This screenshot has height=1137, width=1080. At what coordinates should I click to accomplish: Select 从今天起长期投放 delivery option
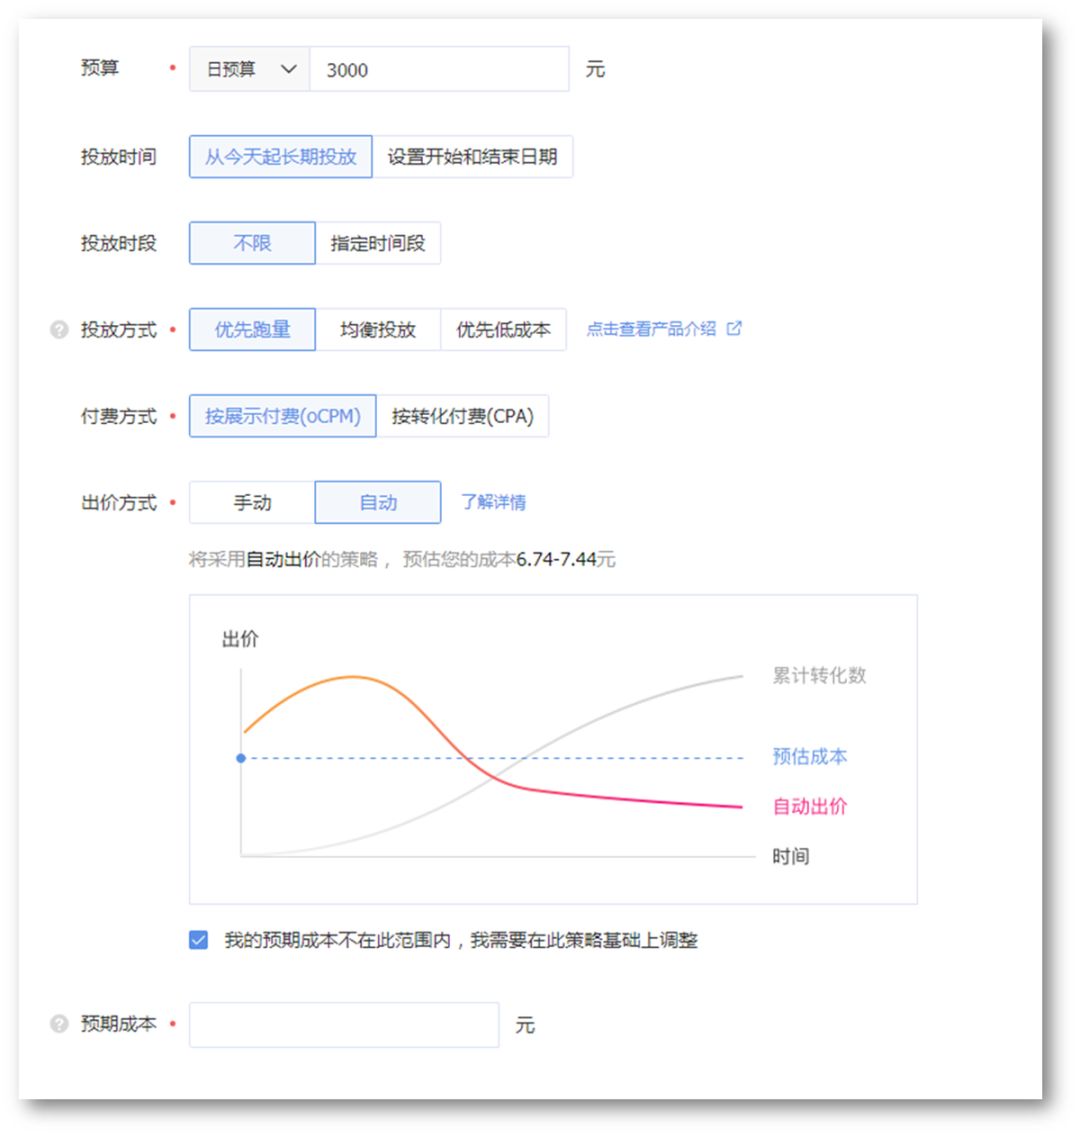pos(281,156)
